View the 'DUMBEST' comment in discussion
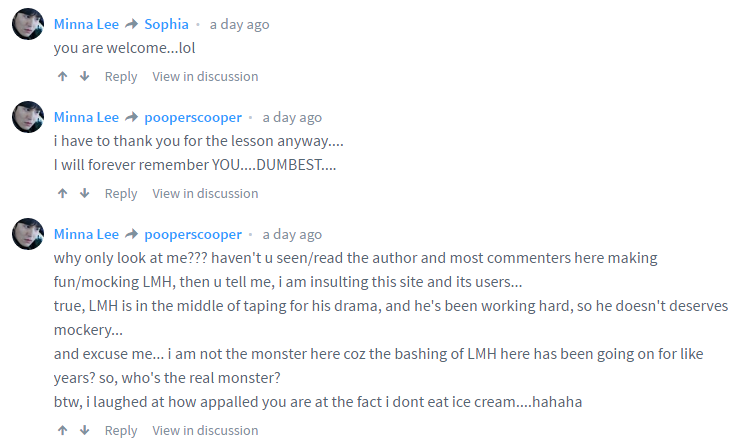 pyautogui.click(x=205, y=193)
